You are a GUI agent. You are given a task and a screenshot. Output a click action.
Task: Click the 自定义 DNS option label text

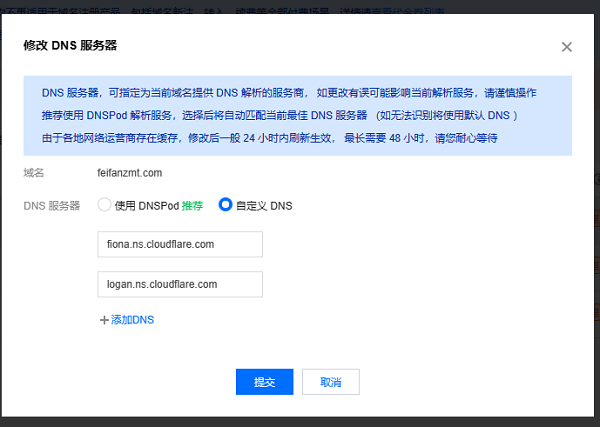tap(264, 206)
